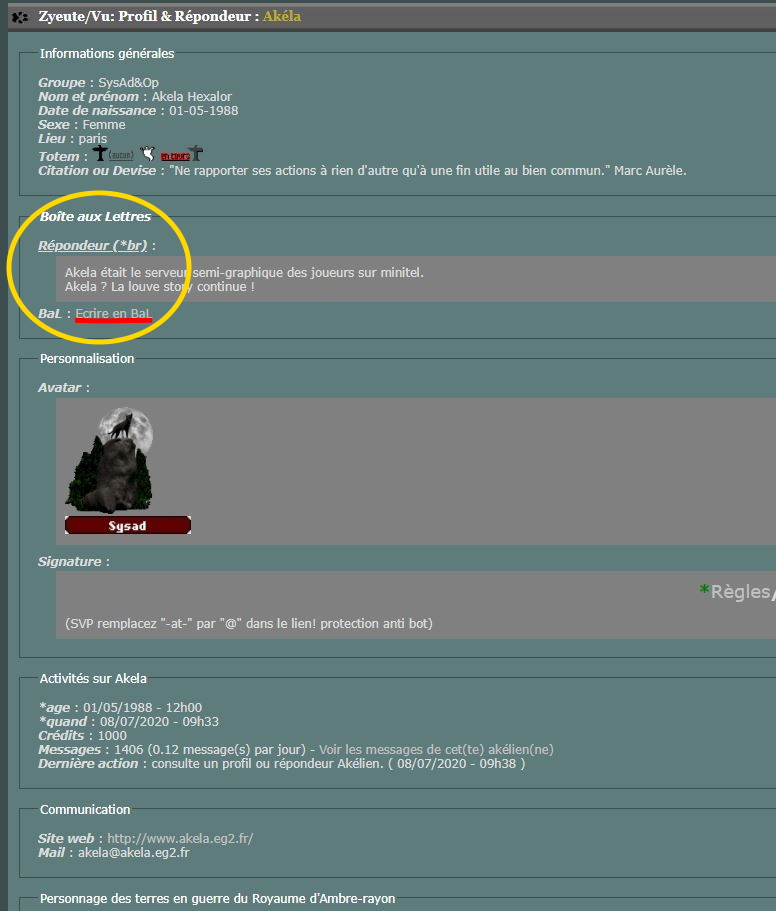Click the Akéla username in the title

click(281, 17)
